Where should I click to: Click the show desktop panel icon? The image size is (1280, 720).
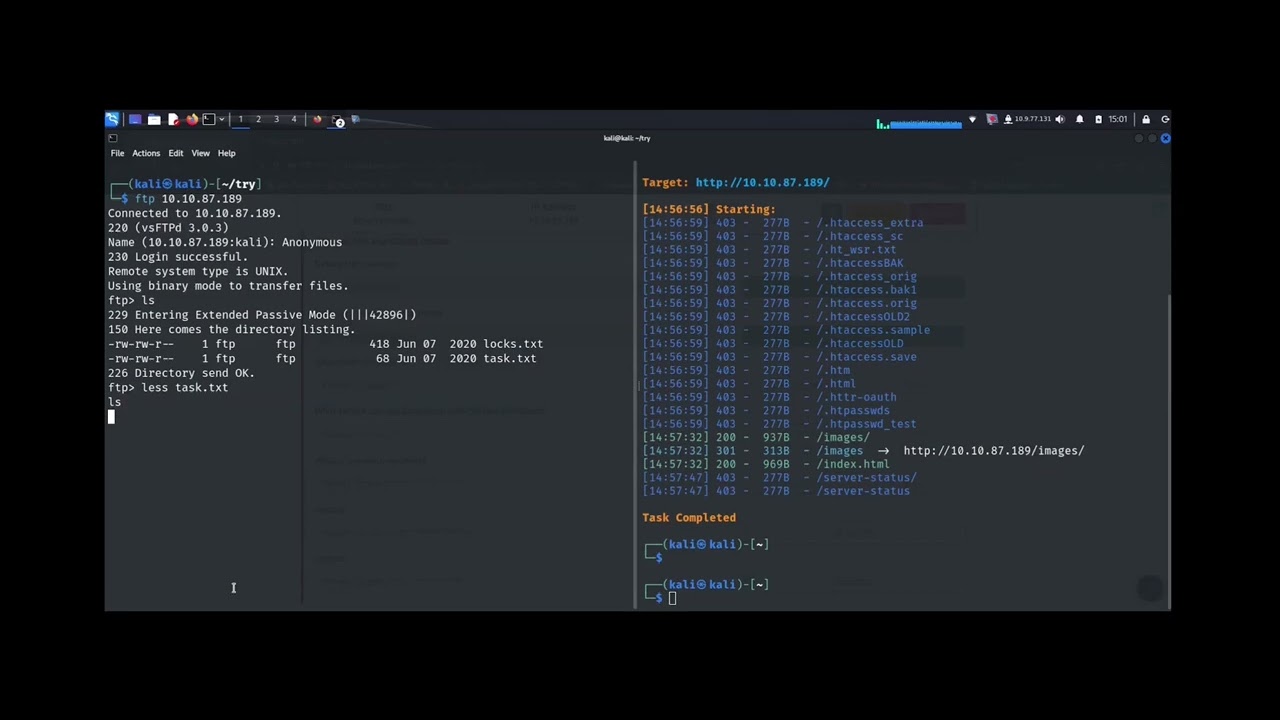coord(135,119)
